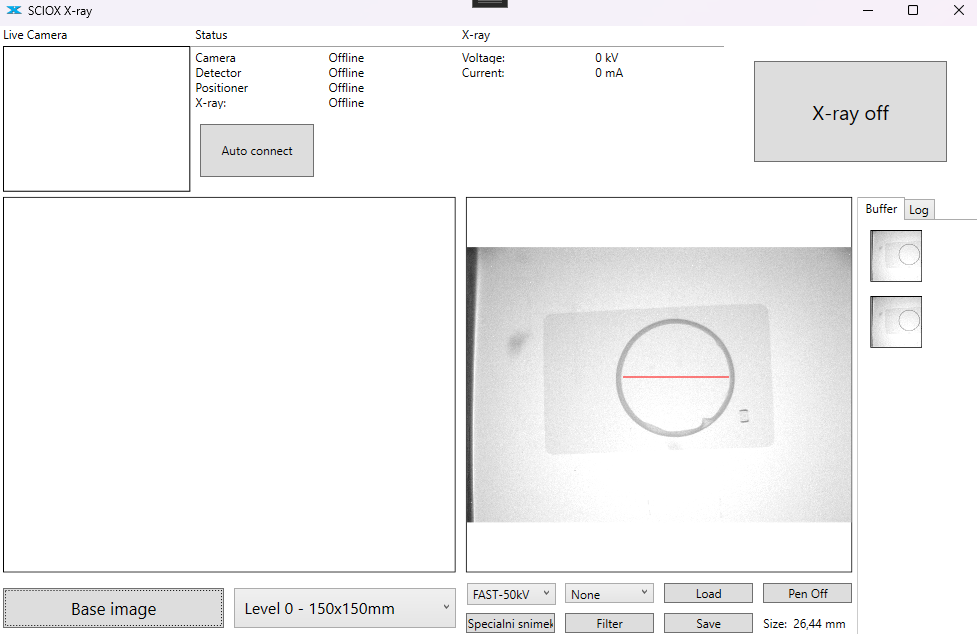The image size is (977, 634).
Task: Click the Save button
Action: click(708, 623)
